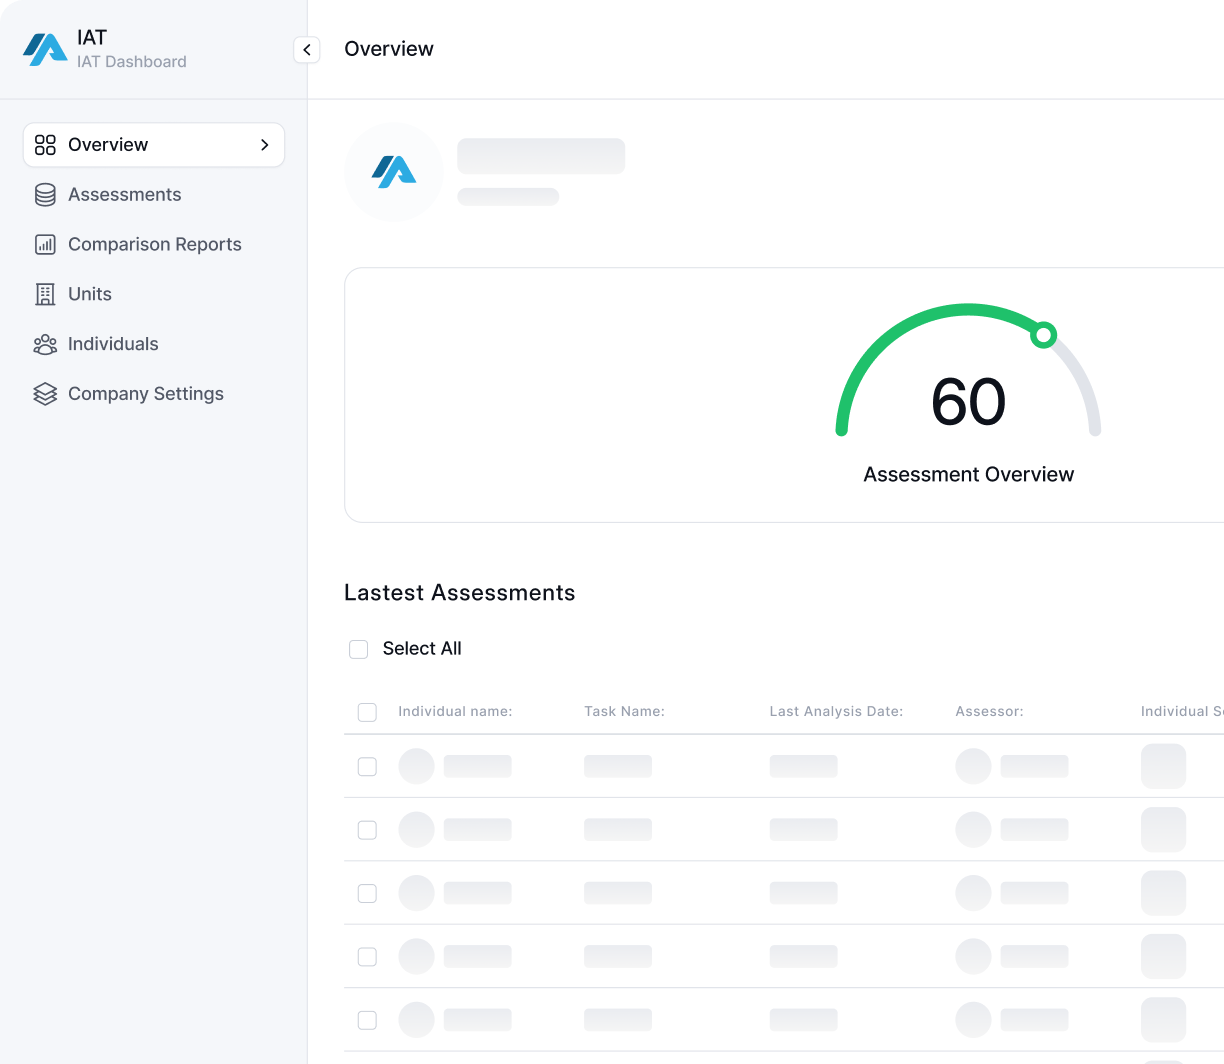Click the Individuals people icon

pyautogui.click(x=45, y=345)
